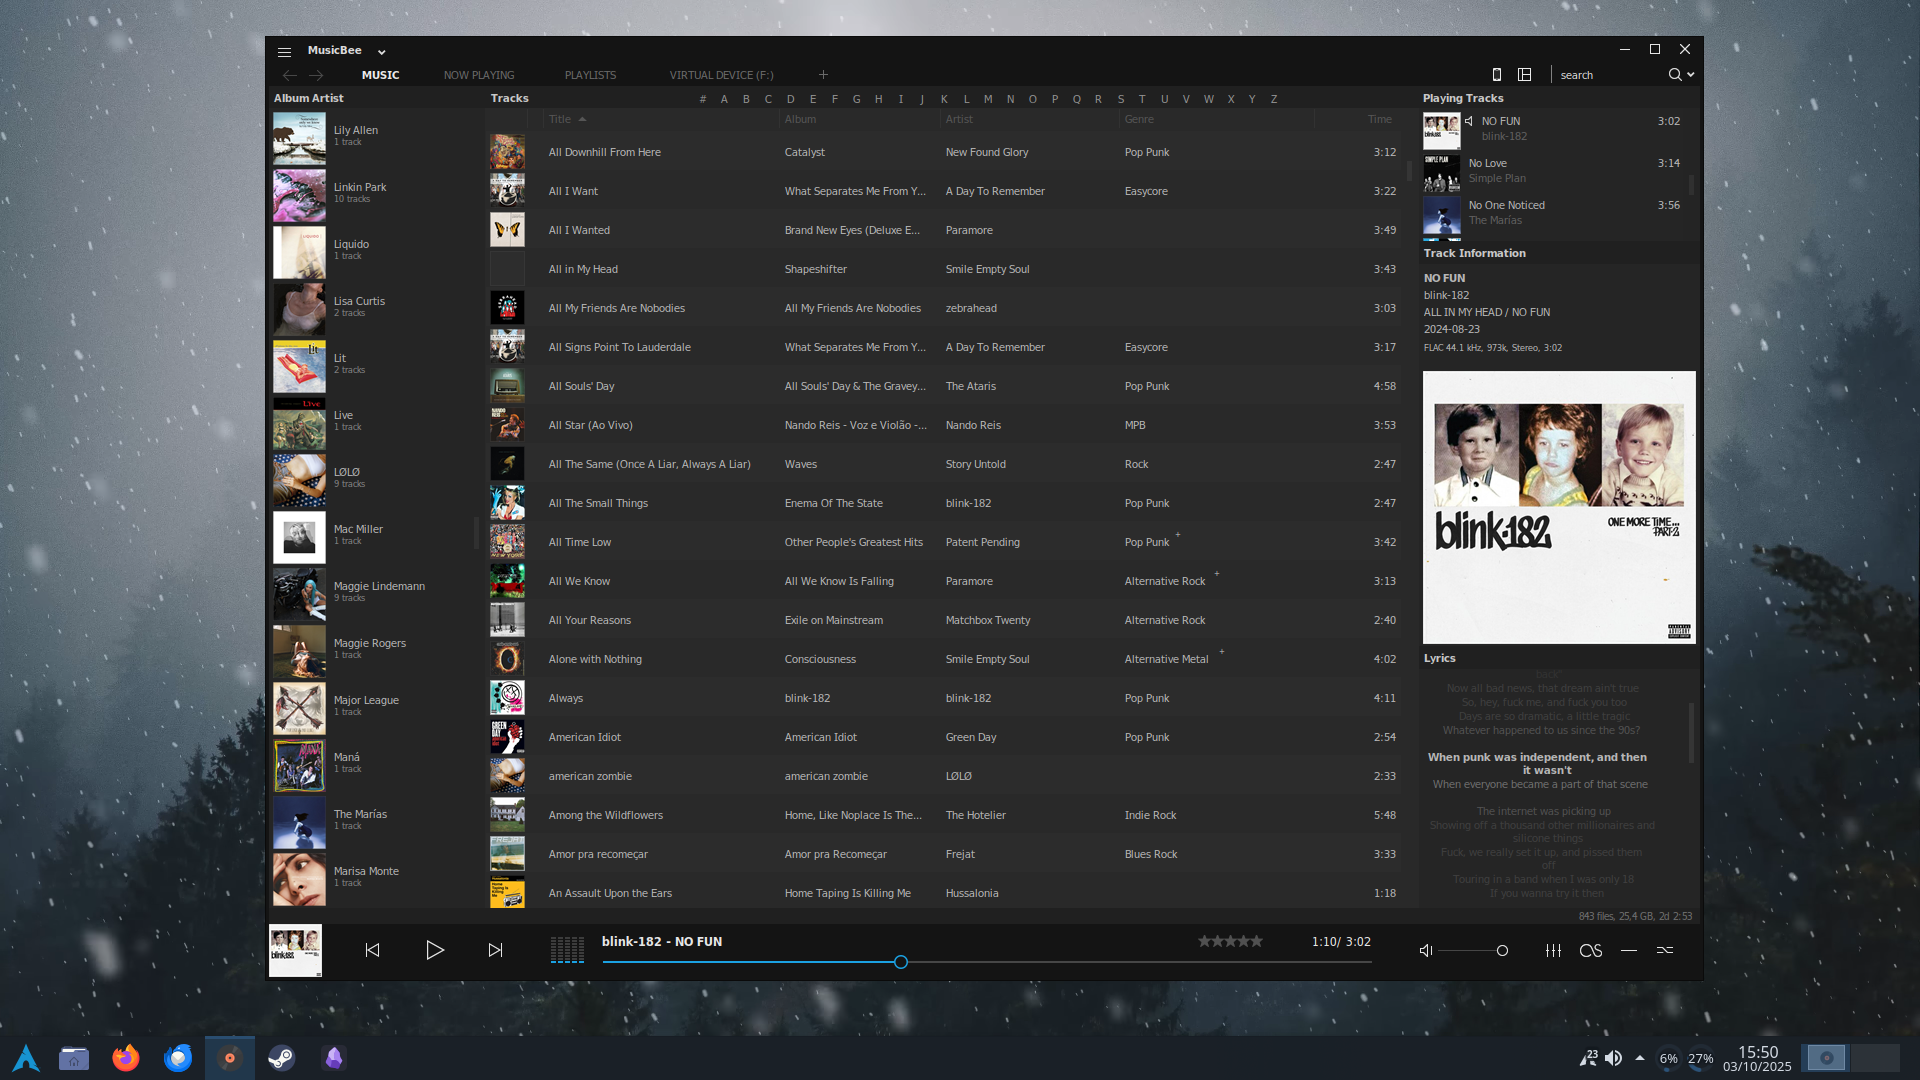1920x1080 pixels.
Task: Open Steam from the taskbar
Action: 281,1058
